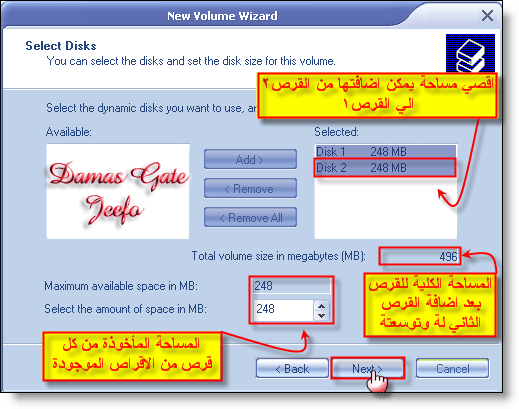Focus the amount of space MB field
This screenshot has width=519, height=409.
coord(283,309)
